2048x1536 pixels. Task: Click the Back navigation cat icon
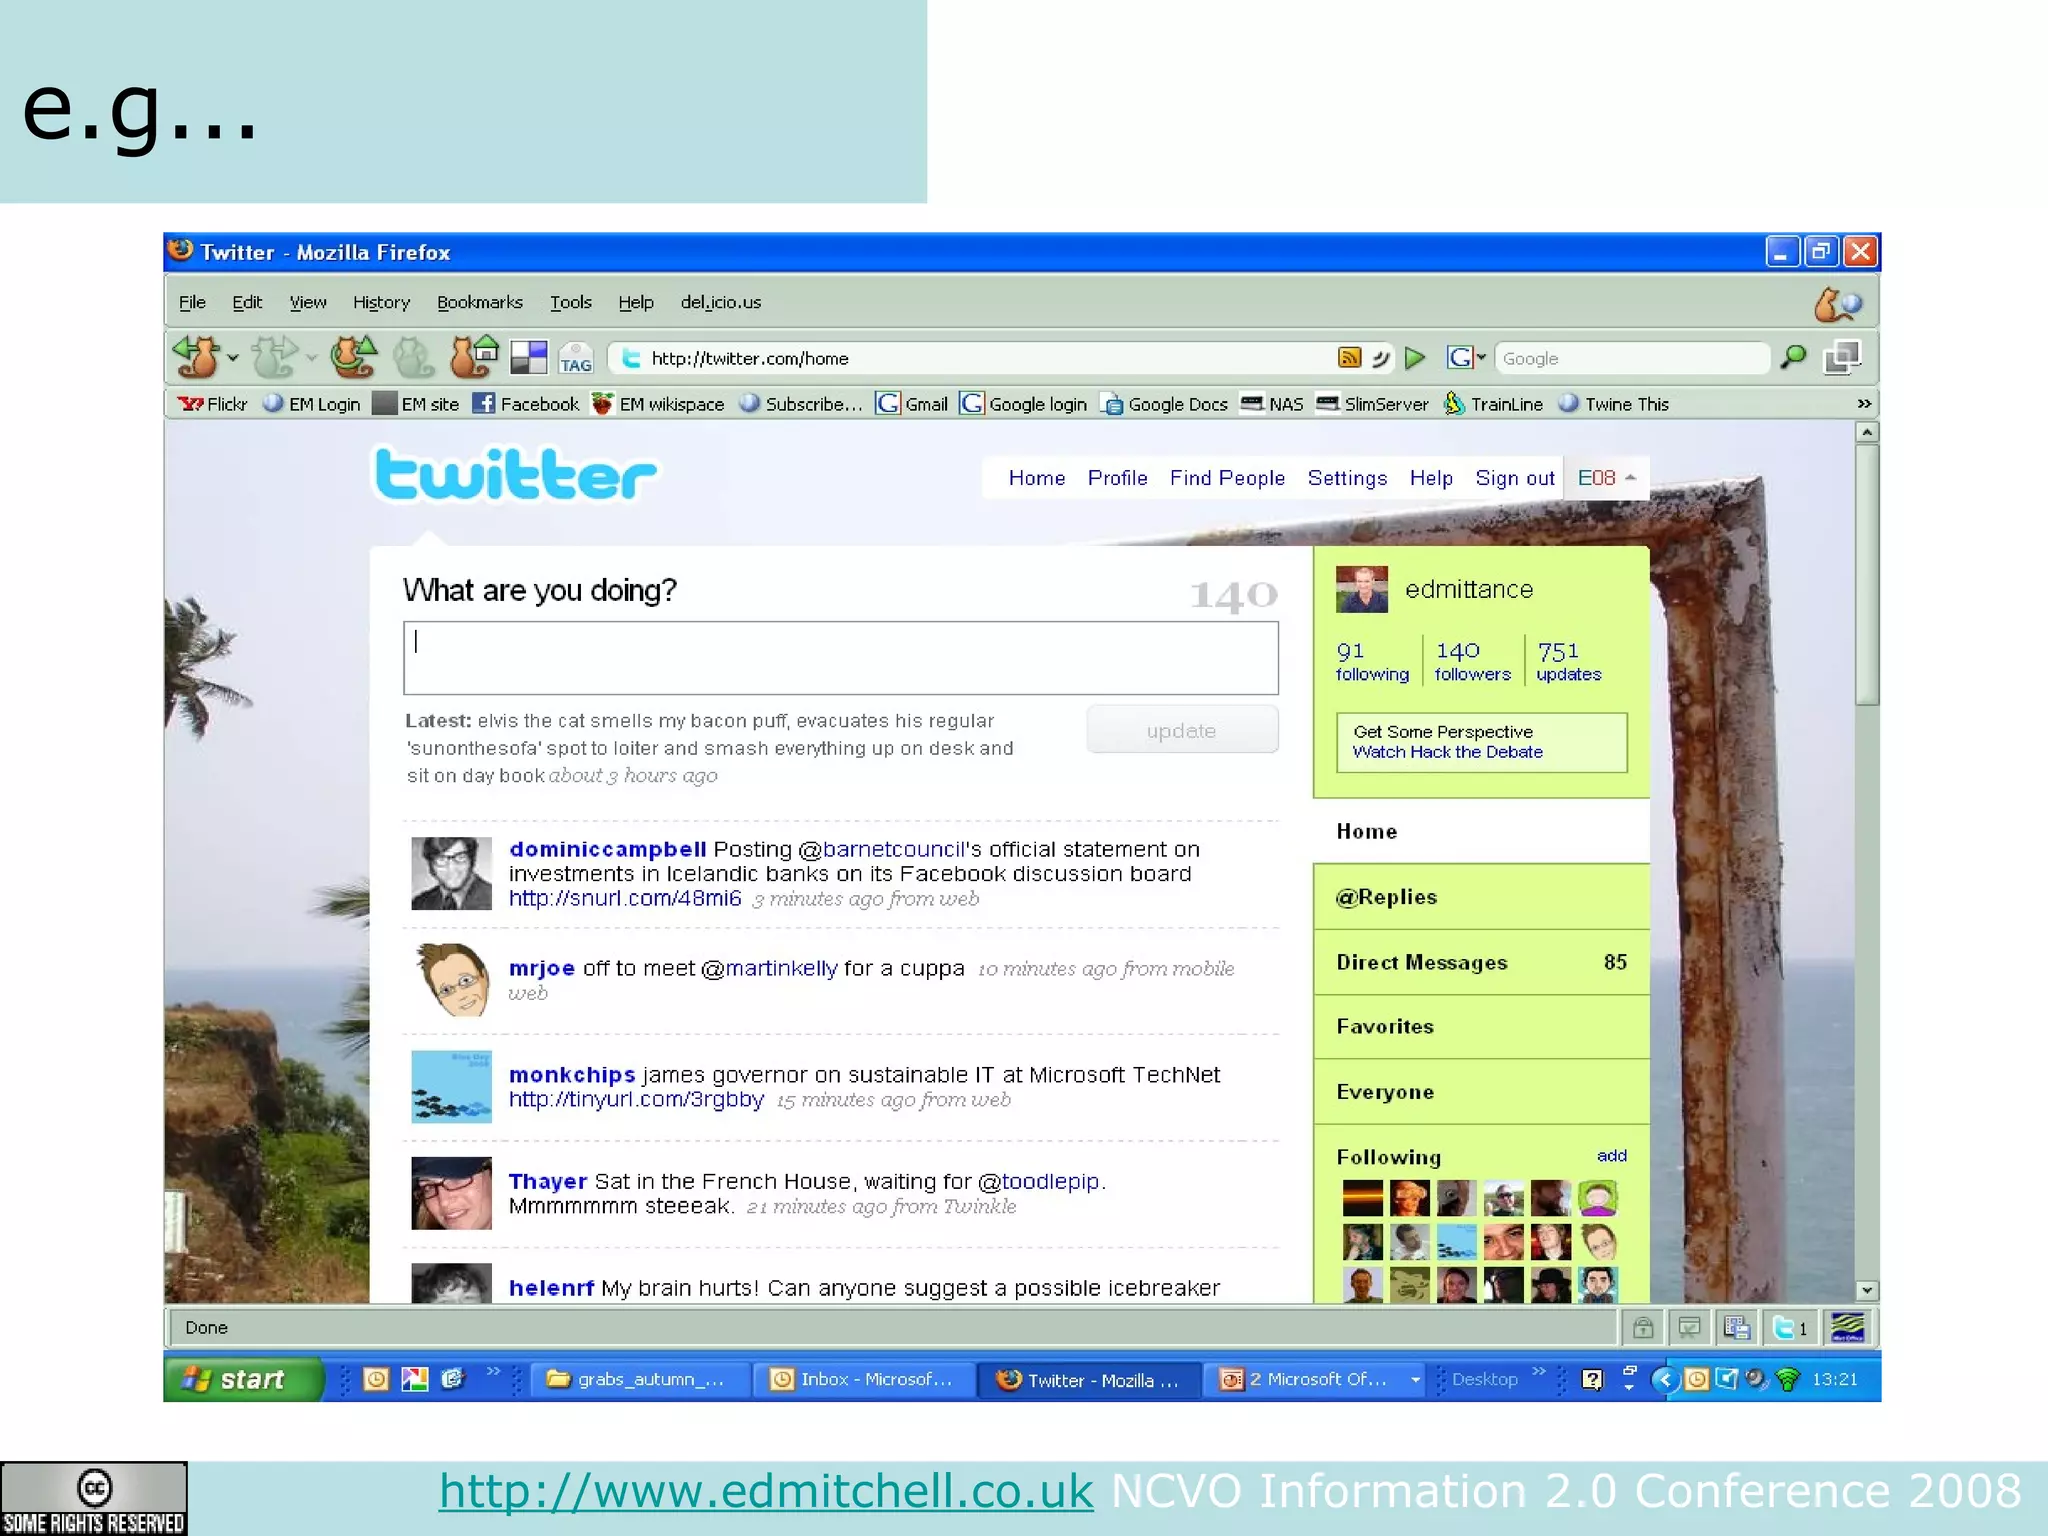[x=196, y=357]
